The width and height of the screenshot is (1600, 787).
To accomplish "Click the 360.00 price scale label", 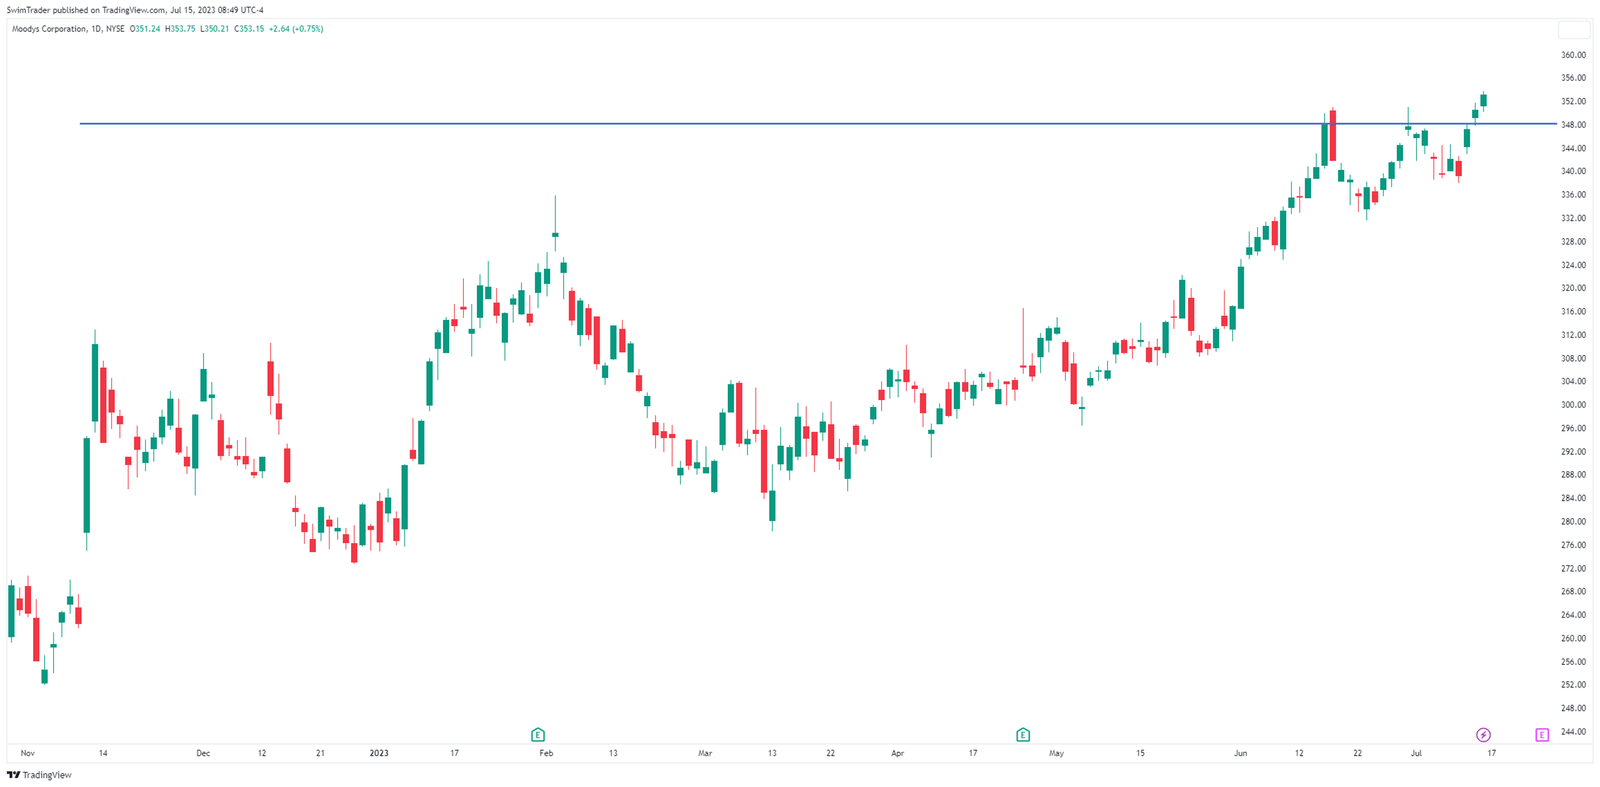I will [x=1573, y=55].
